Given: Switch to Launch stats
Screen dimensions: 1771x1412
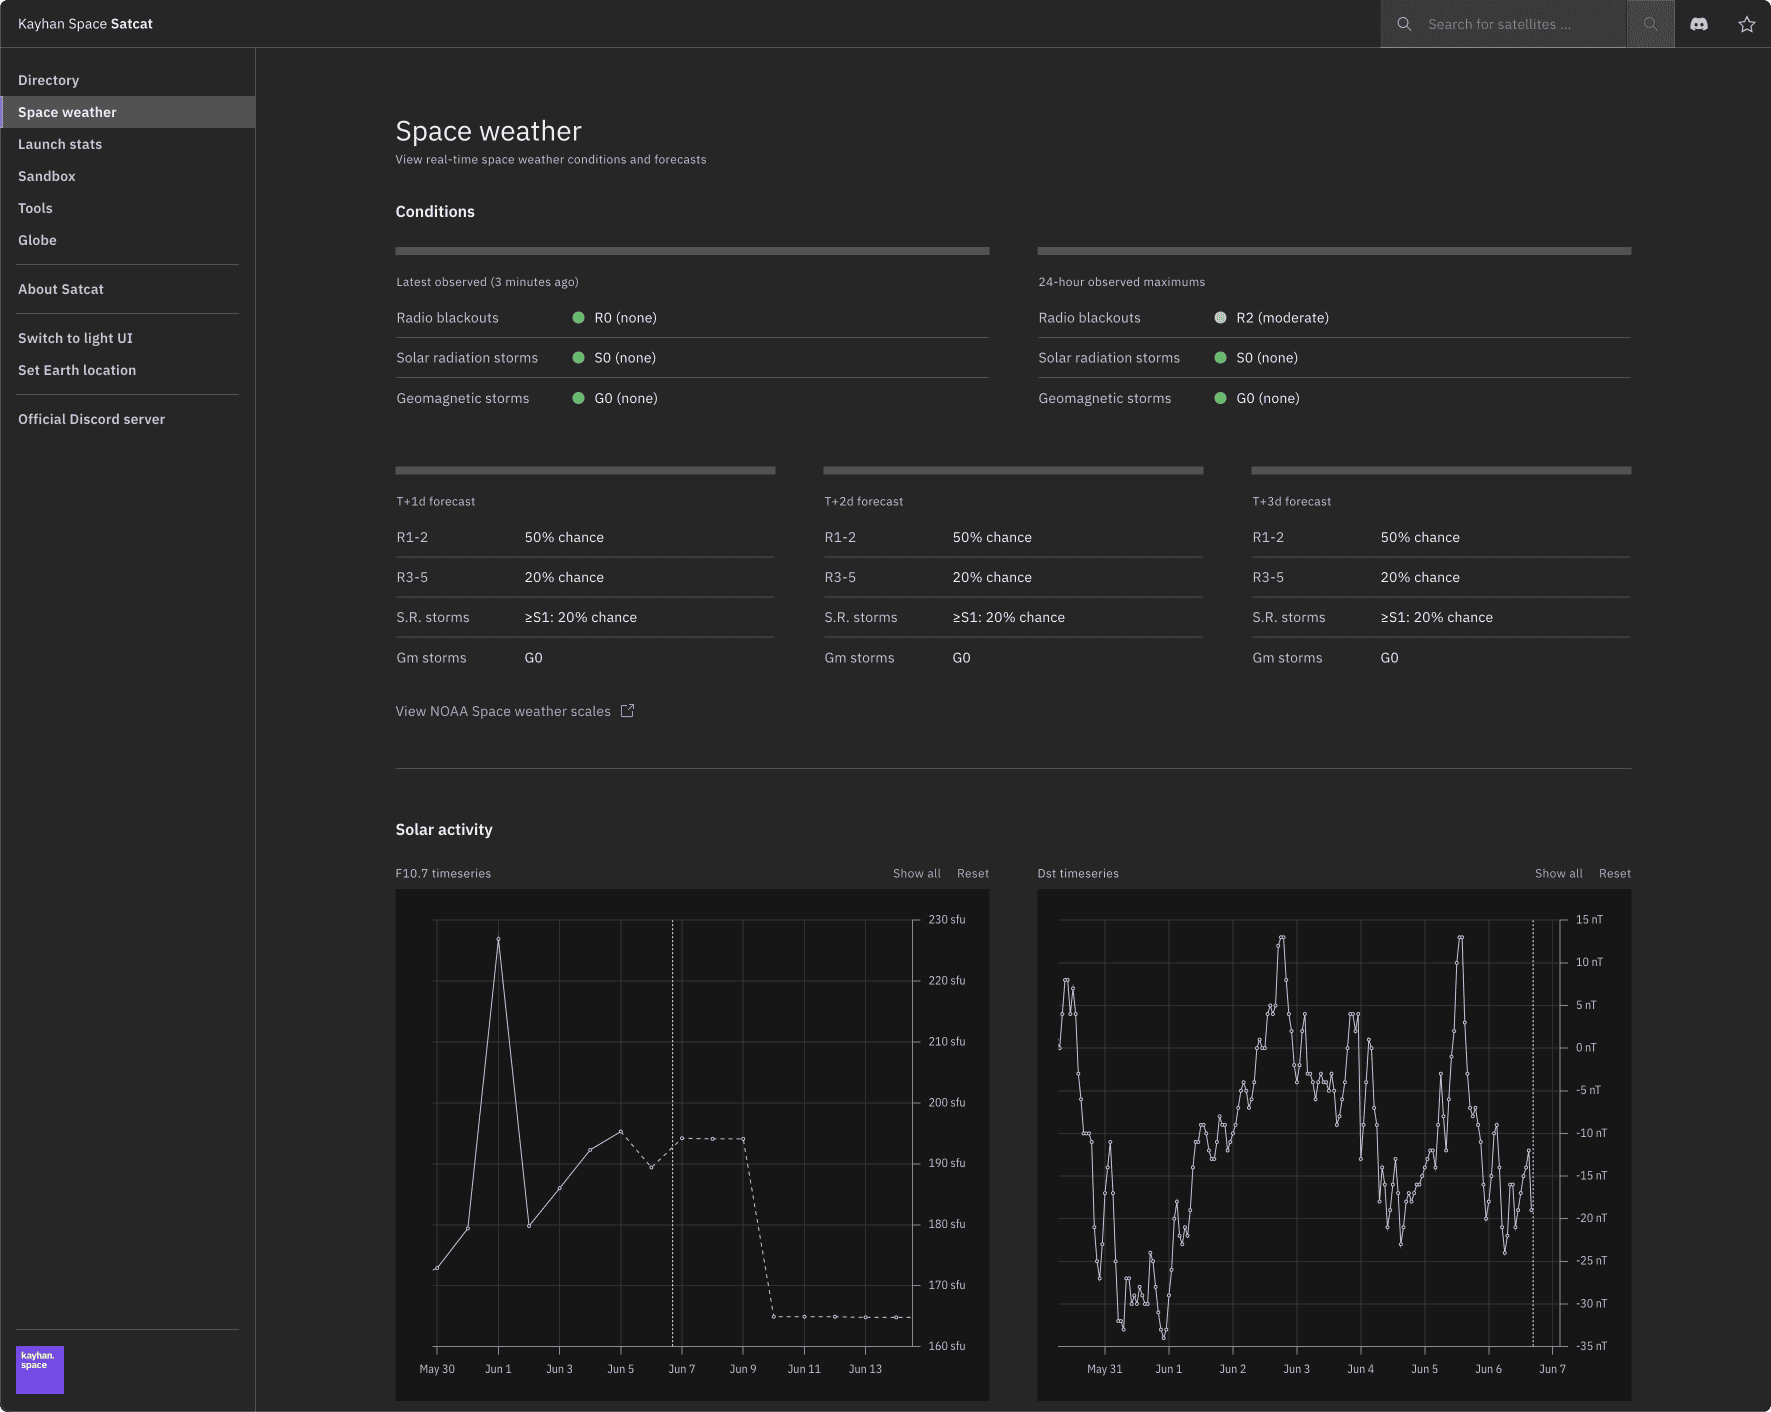Looking at the screenshot, I should [x=59, y=143].
